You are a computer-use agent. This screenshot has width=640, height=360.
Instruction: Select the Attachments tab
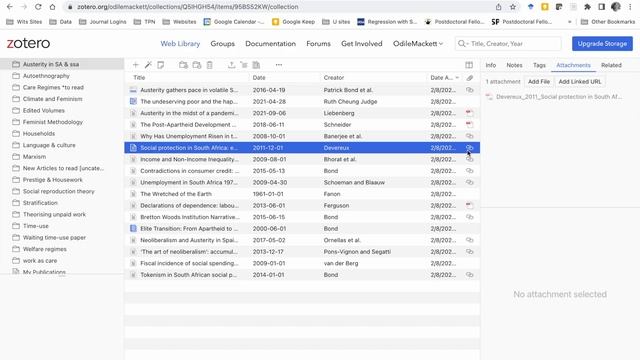tap(573, 65)
